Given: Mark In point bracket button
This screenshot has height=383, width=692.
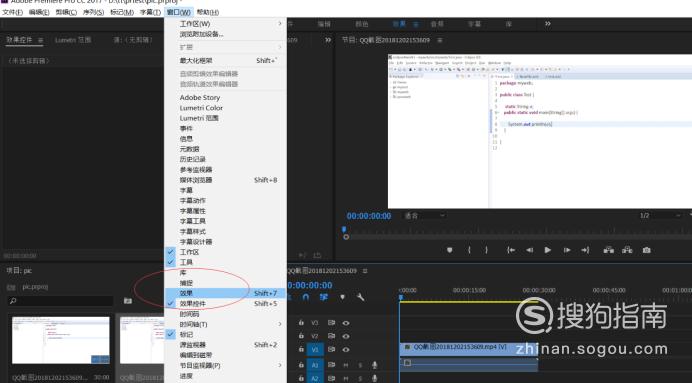Looking at the screenshot, I should click(x=469, y=250).
